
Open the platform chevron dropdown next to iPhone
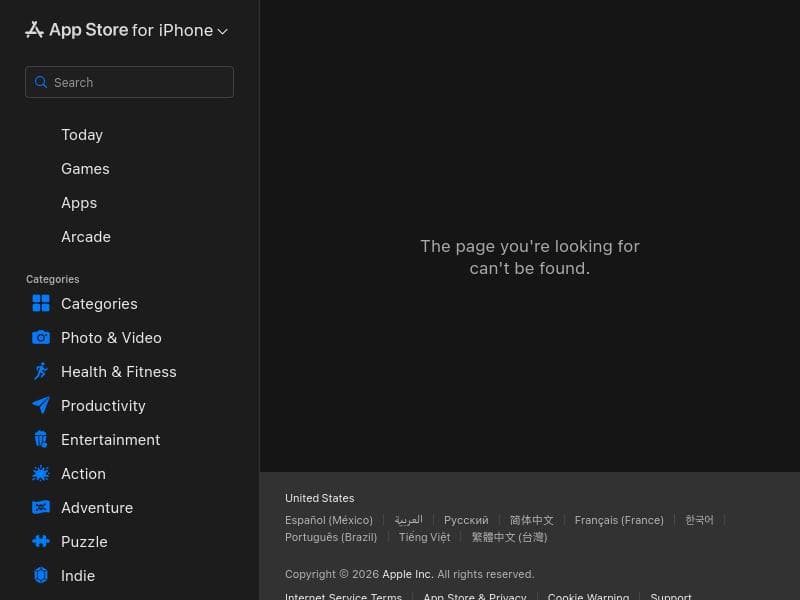coord(222,32)
